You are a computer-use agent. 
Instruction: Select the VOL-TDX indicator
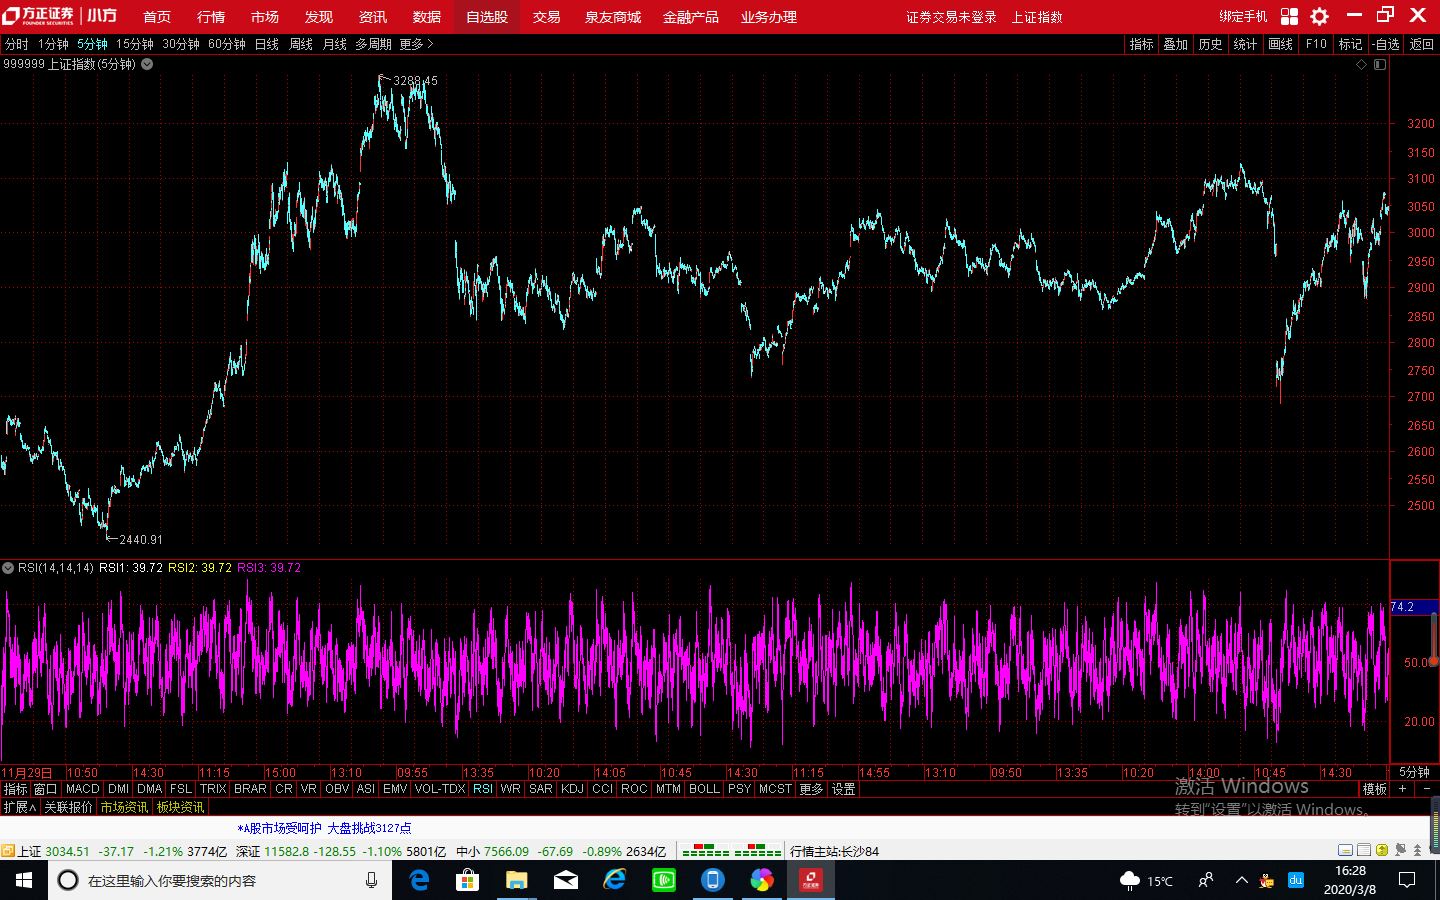440,789
